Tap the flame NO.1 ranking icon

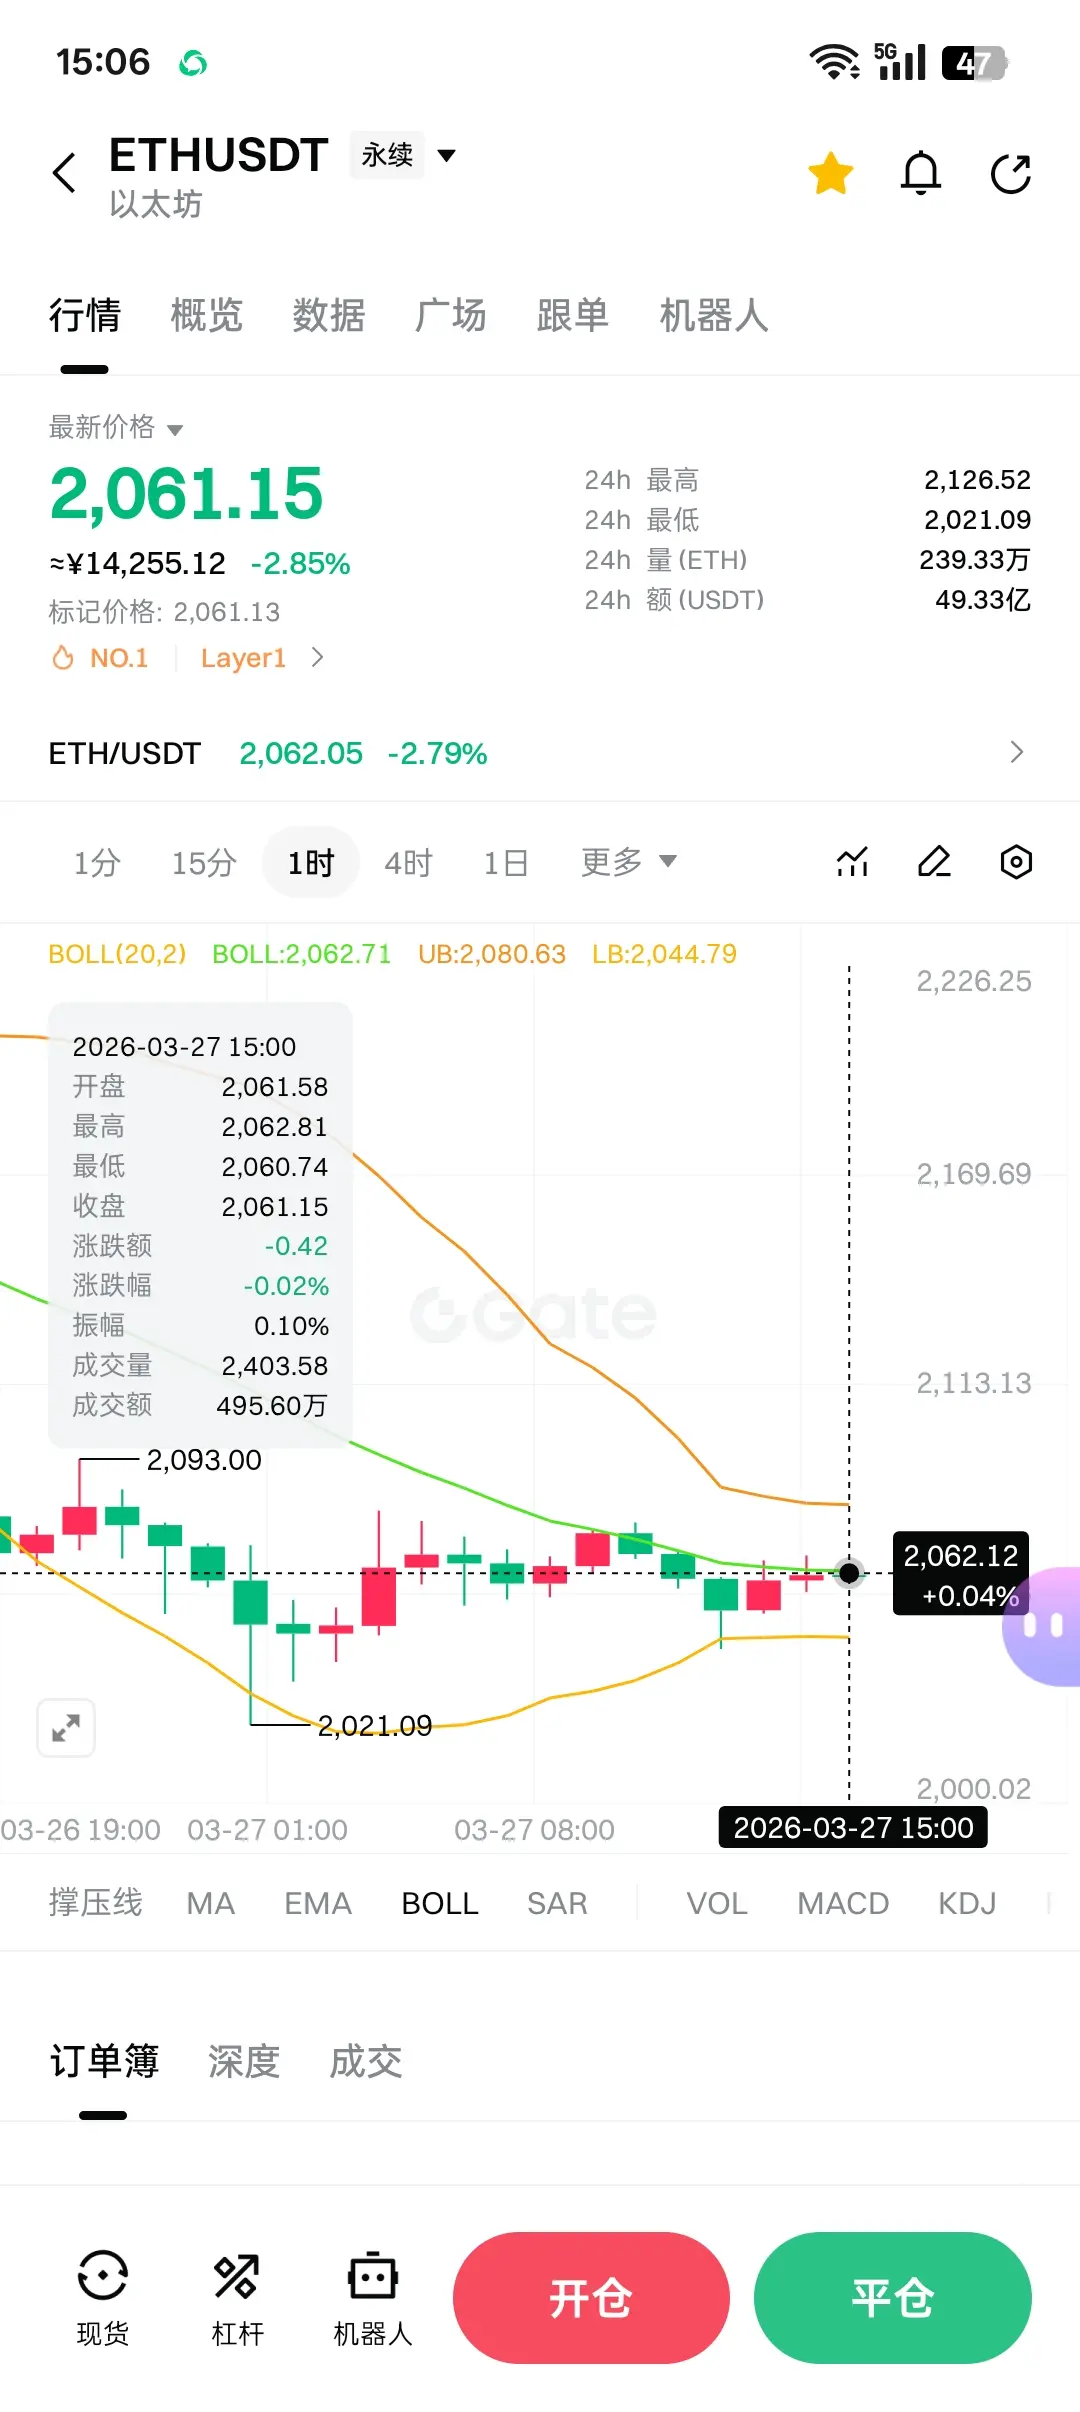click(63, 658)
